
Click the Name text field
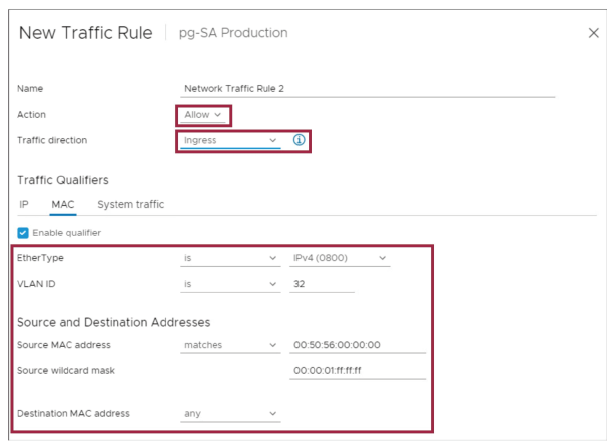(x=368, y=88)
